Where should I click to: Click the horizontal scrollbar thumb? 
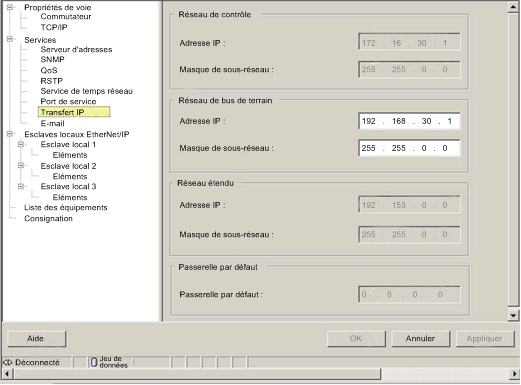pos(197,374)
